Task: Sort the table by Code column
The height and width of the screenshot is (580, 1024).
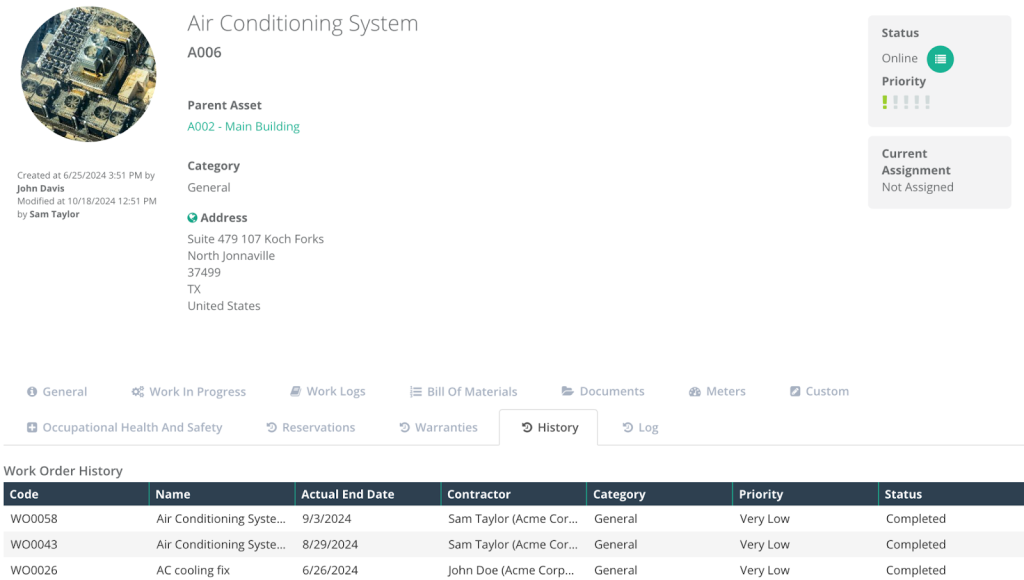Action: click(24, 494)
